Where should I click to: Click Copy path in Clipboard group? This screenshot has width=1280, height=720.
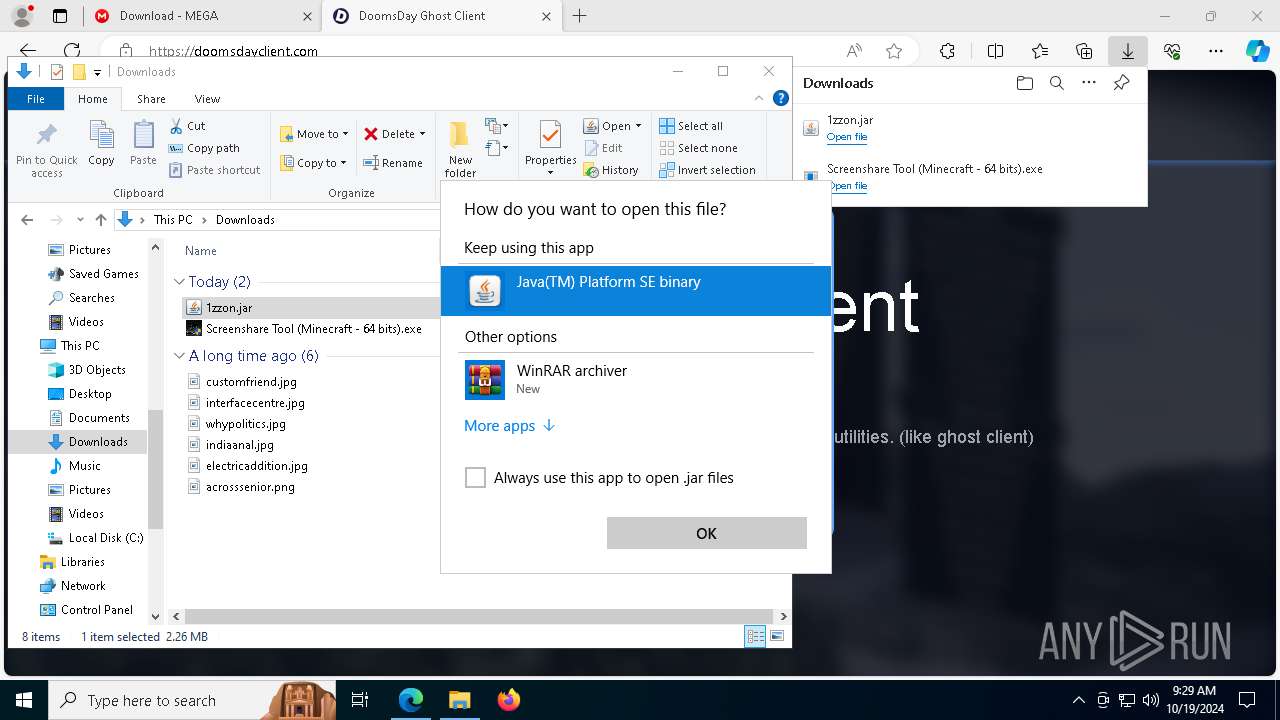click(x=205, y=148)
